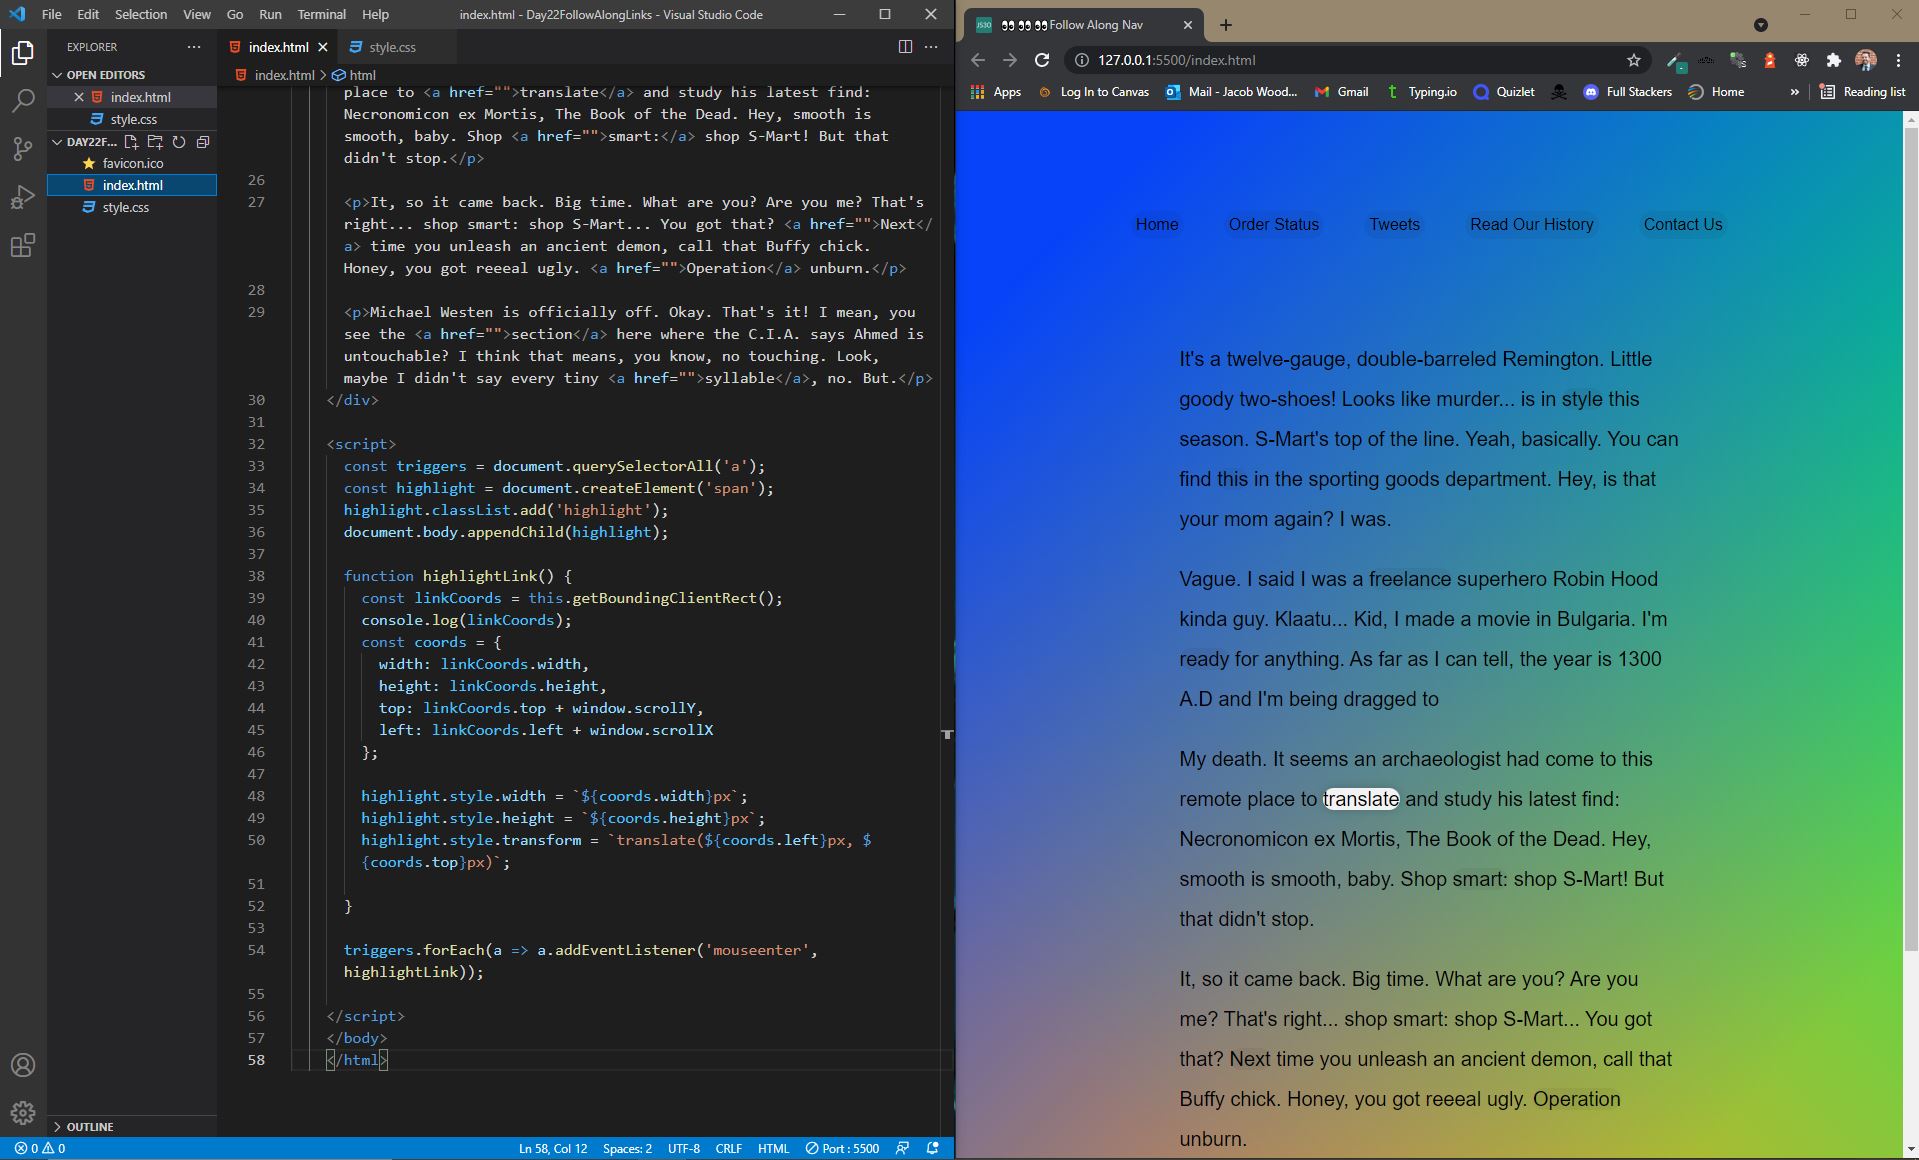Close the Follow Along Nav browser tab
Screen dimensions: 1919x1160
1187,25
